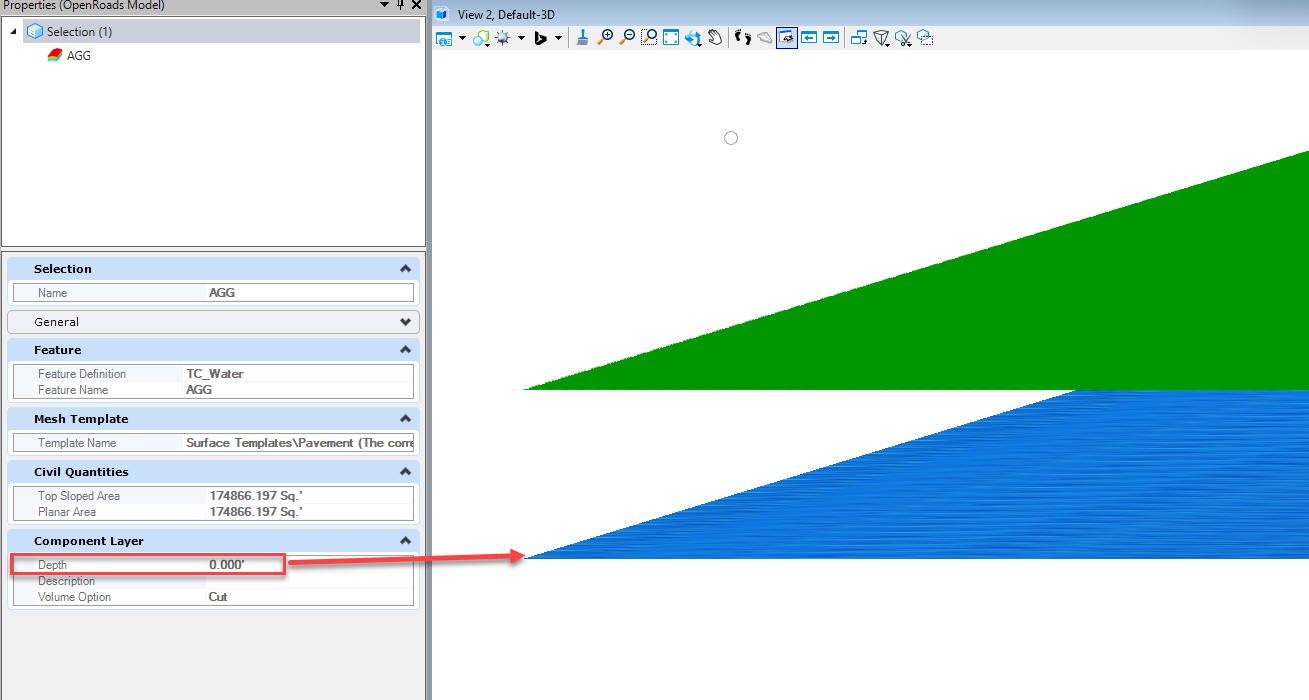Click the empty Description value field
The image size is (1309, 700).
click(x=309, y=581)
